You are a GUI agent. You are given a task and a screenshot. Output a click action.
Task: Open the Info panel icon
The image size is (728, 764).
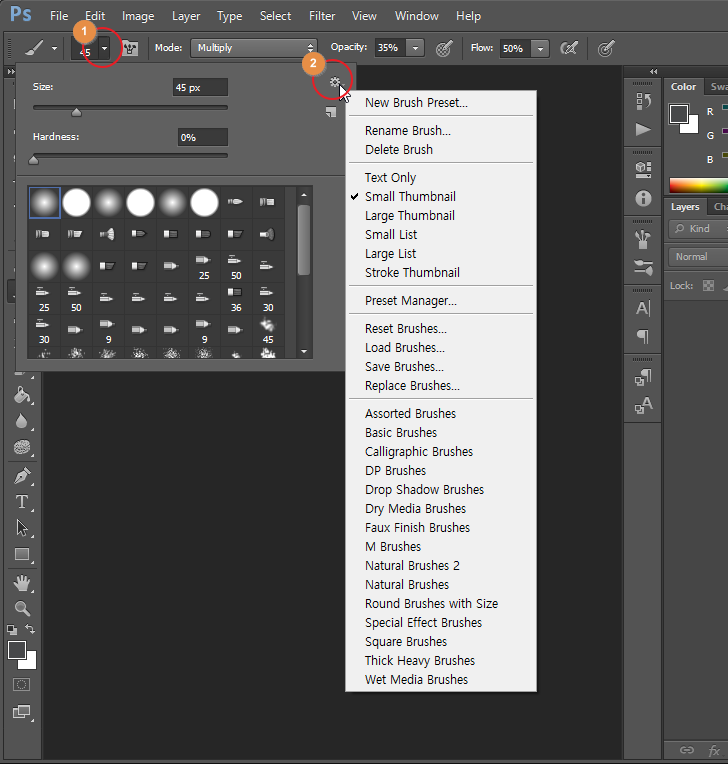[x=644, y=198]
